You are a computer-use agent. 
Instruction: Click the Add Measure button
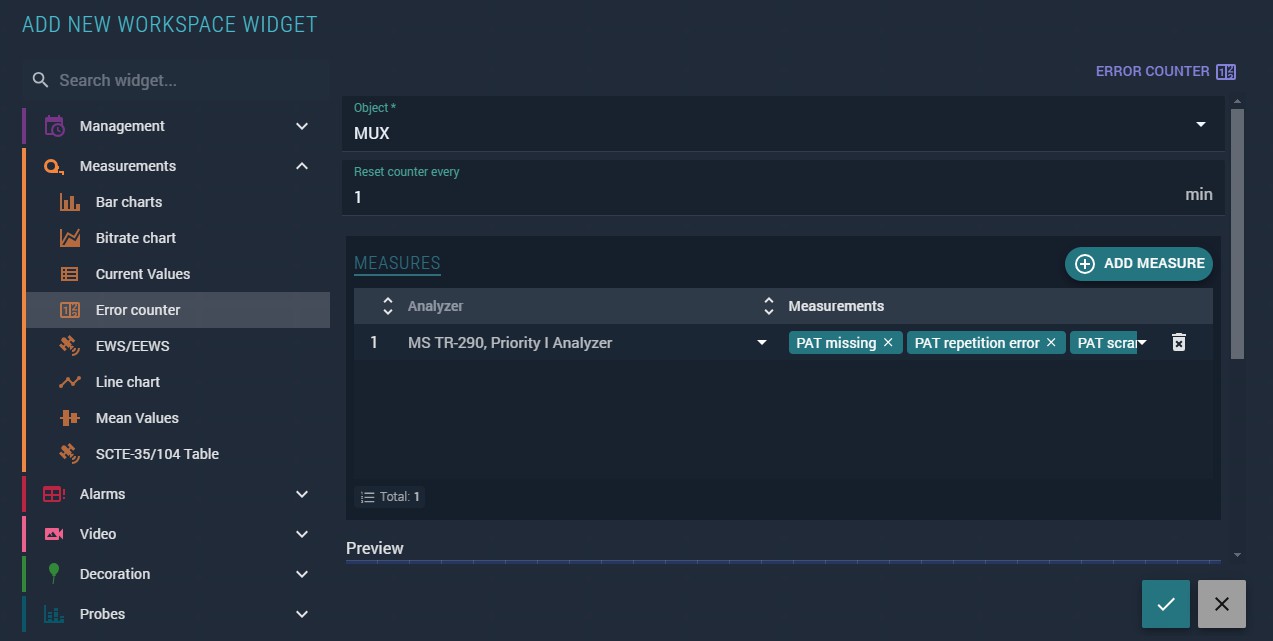(x=1138, y=264)
